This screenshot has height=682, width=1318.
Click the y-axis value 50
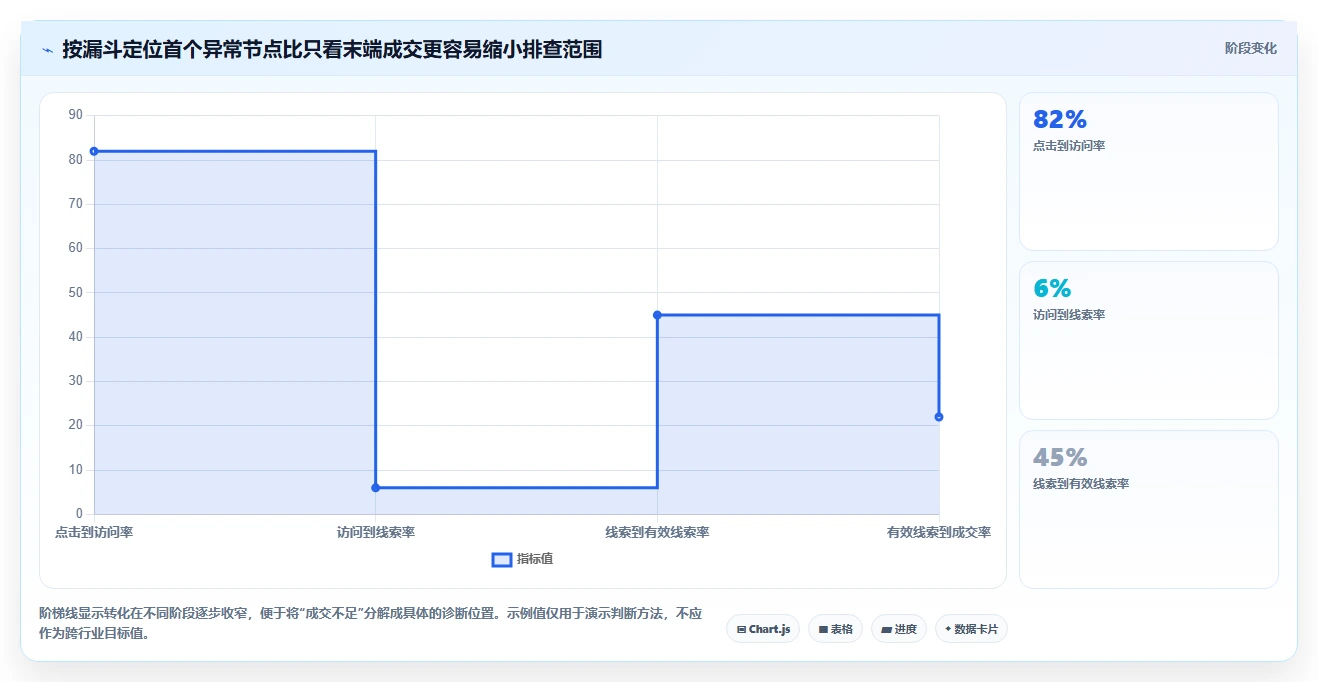pos(76,293)
